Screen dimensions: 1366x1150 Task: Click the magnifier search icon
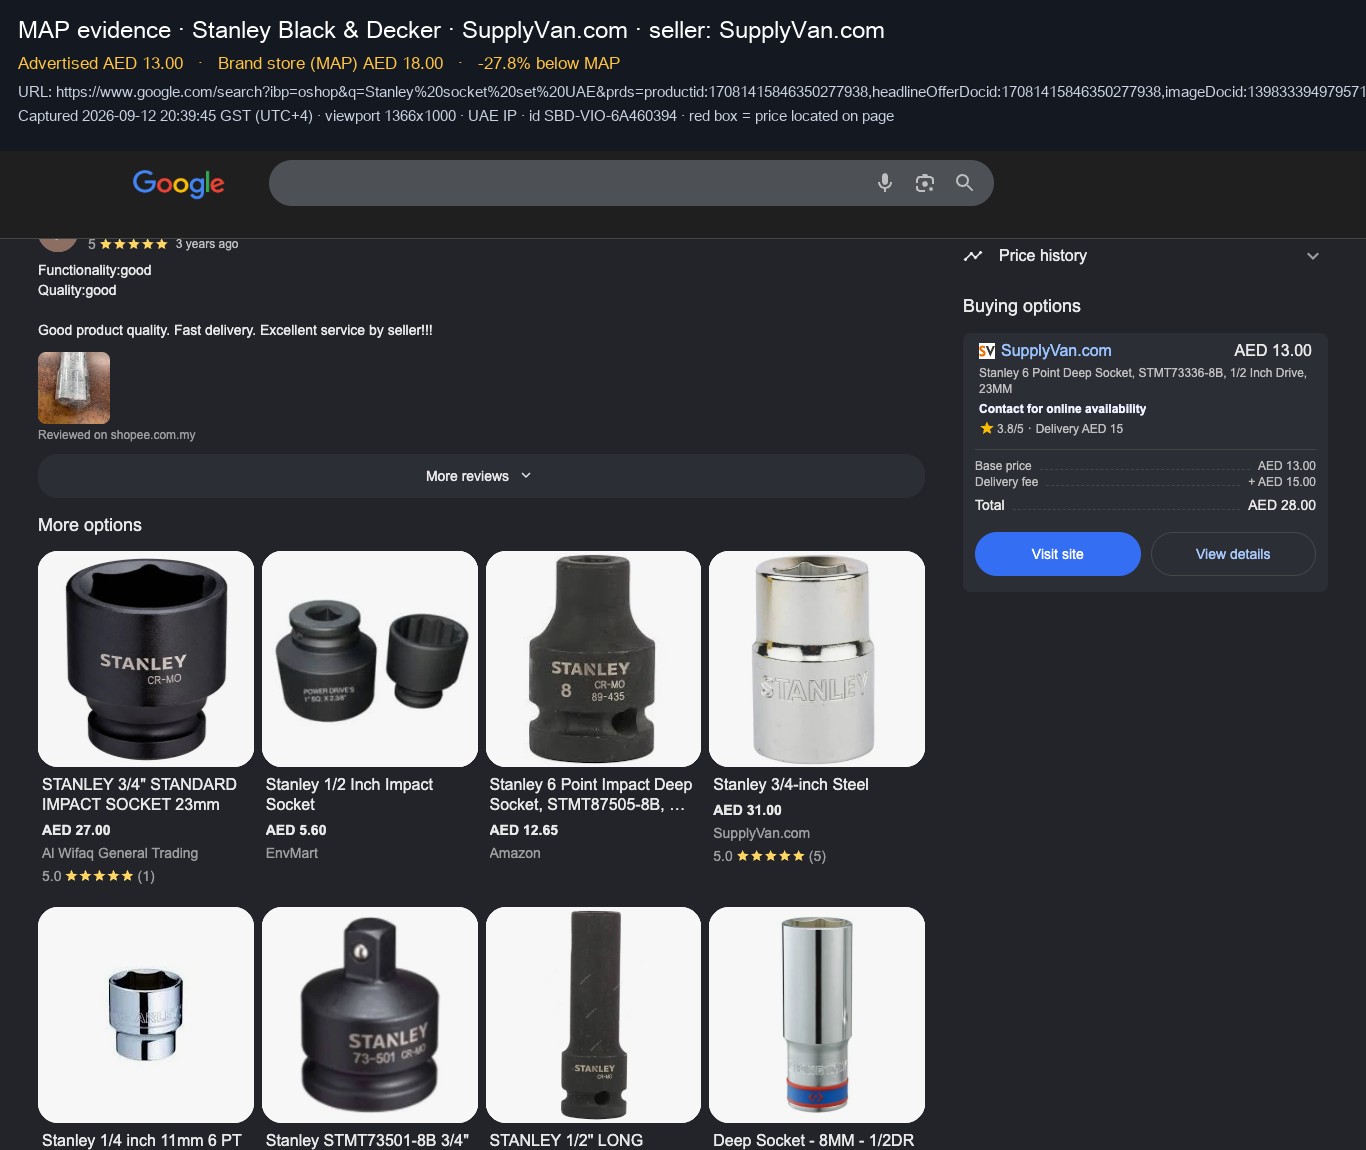coord(964,183)
